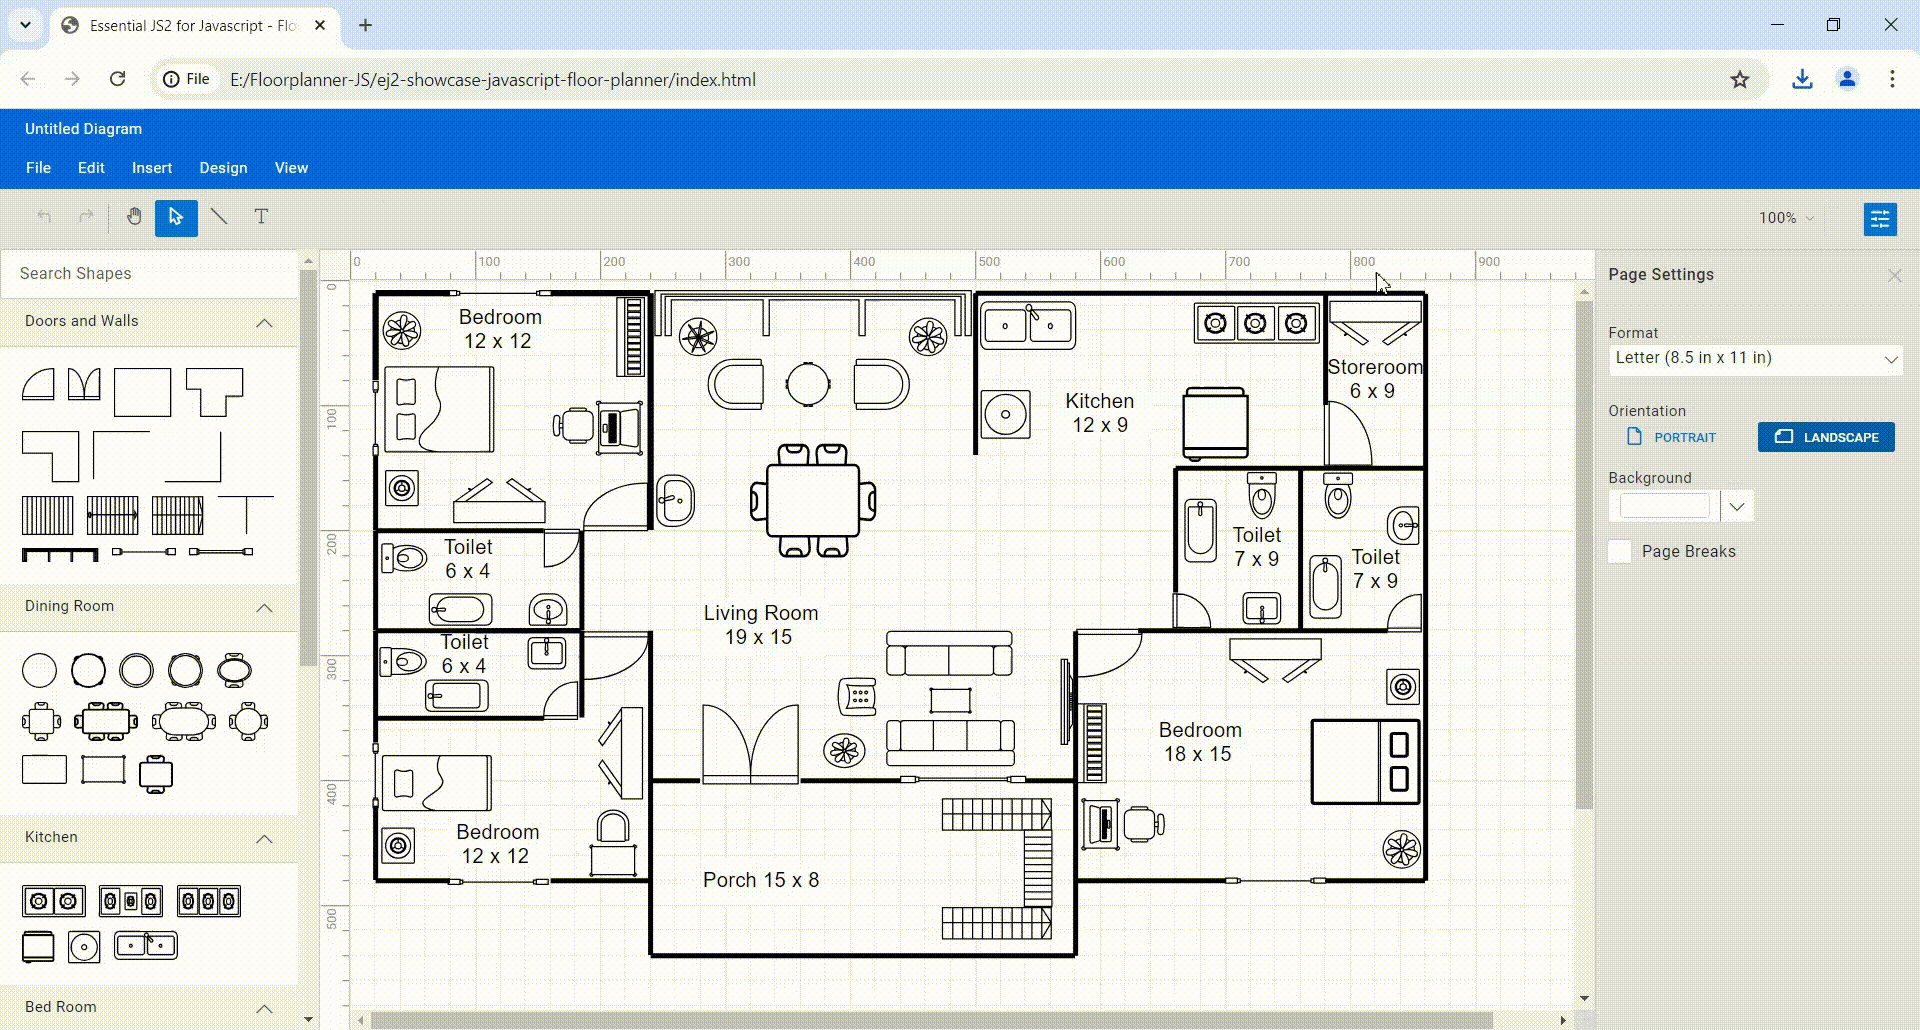Image resolution: width=1920 pixels, height=1030 pixels.
Task: Click the Background color swatch
Action: (1665, 506)
